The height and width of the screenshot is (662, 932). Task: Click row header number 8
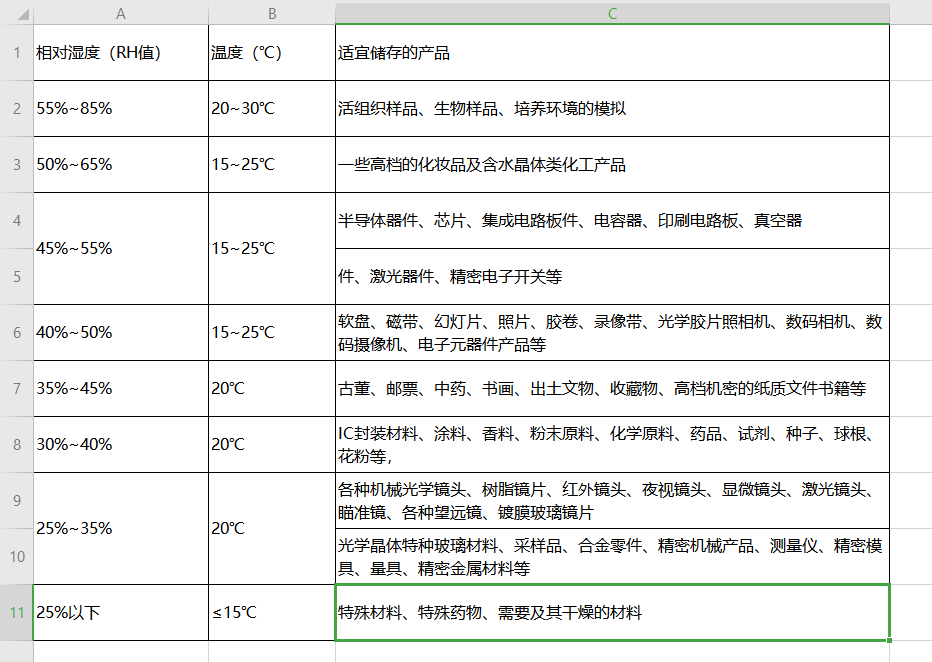pyautogui.click(x=16, y=444)
